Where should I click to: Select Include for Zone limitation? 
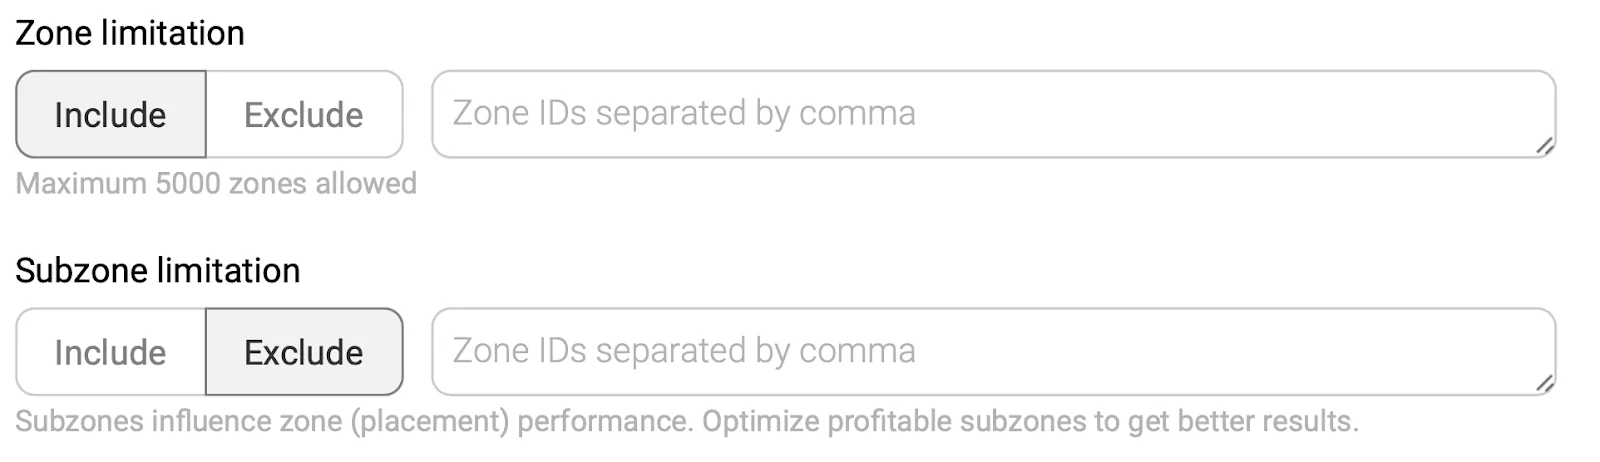click(110, 115)
